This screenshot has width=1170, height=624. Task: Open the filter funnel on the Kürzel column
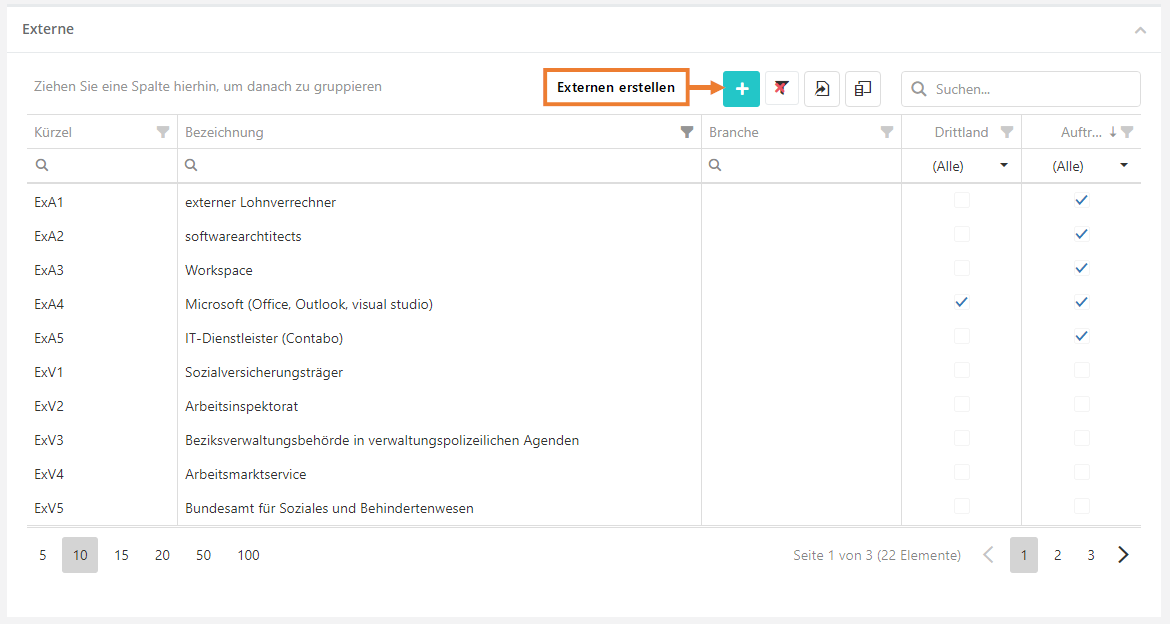[163, 132]
